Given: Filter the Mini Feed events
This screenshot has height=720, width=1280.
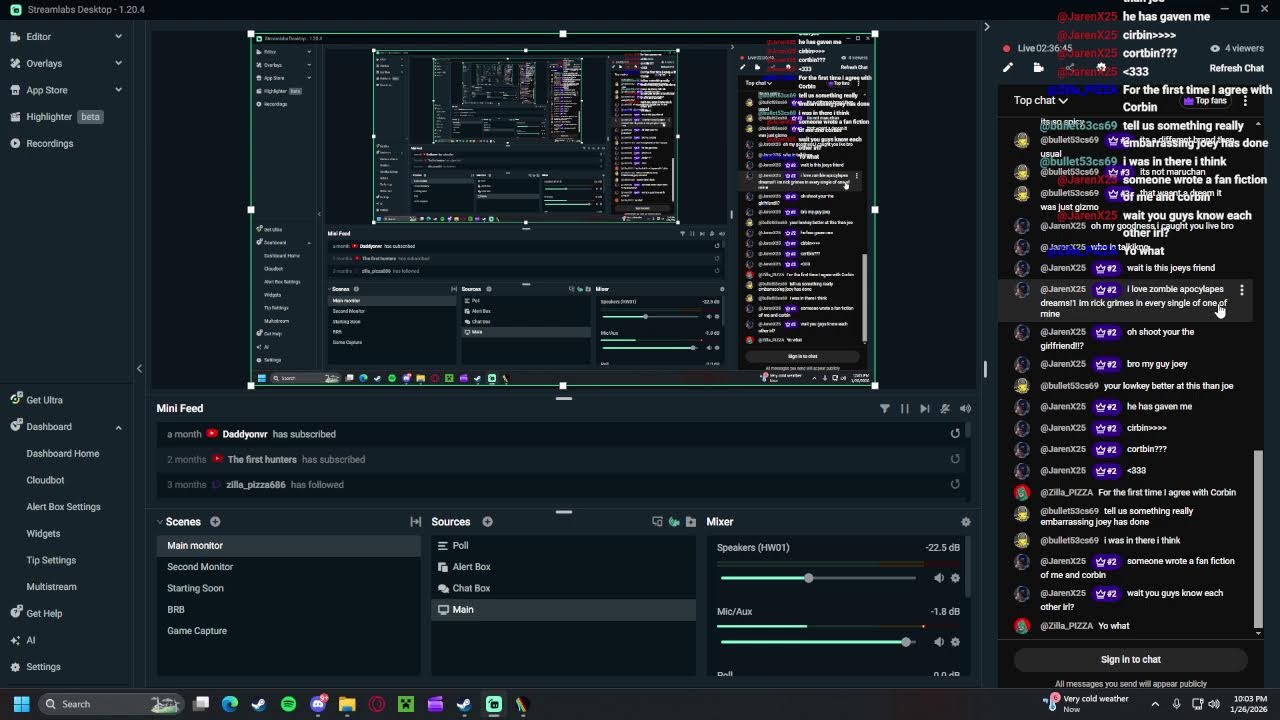Looking at the screenshot, I should tap(884, 409).
